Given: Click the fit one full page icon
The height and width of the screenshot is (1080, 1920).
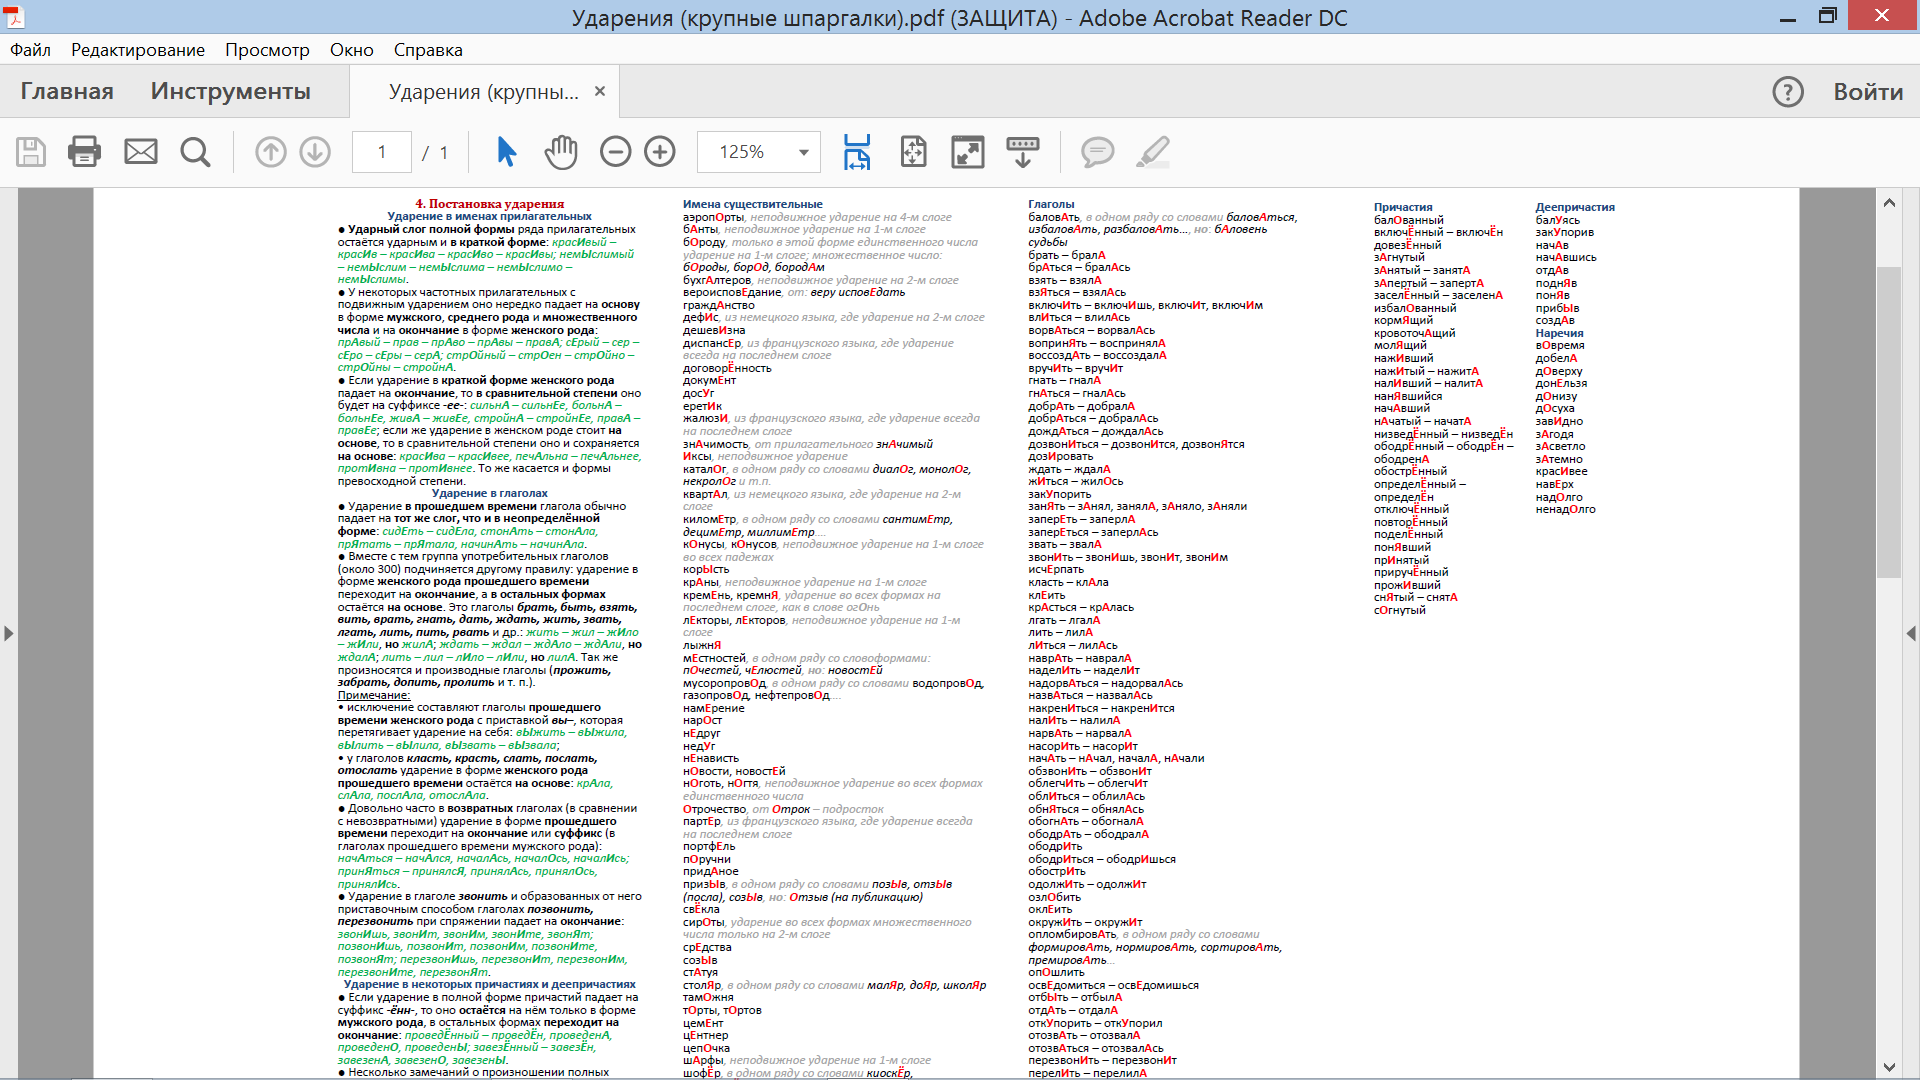Looking at the screenshot, I should (x=913, y=152).
